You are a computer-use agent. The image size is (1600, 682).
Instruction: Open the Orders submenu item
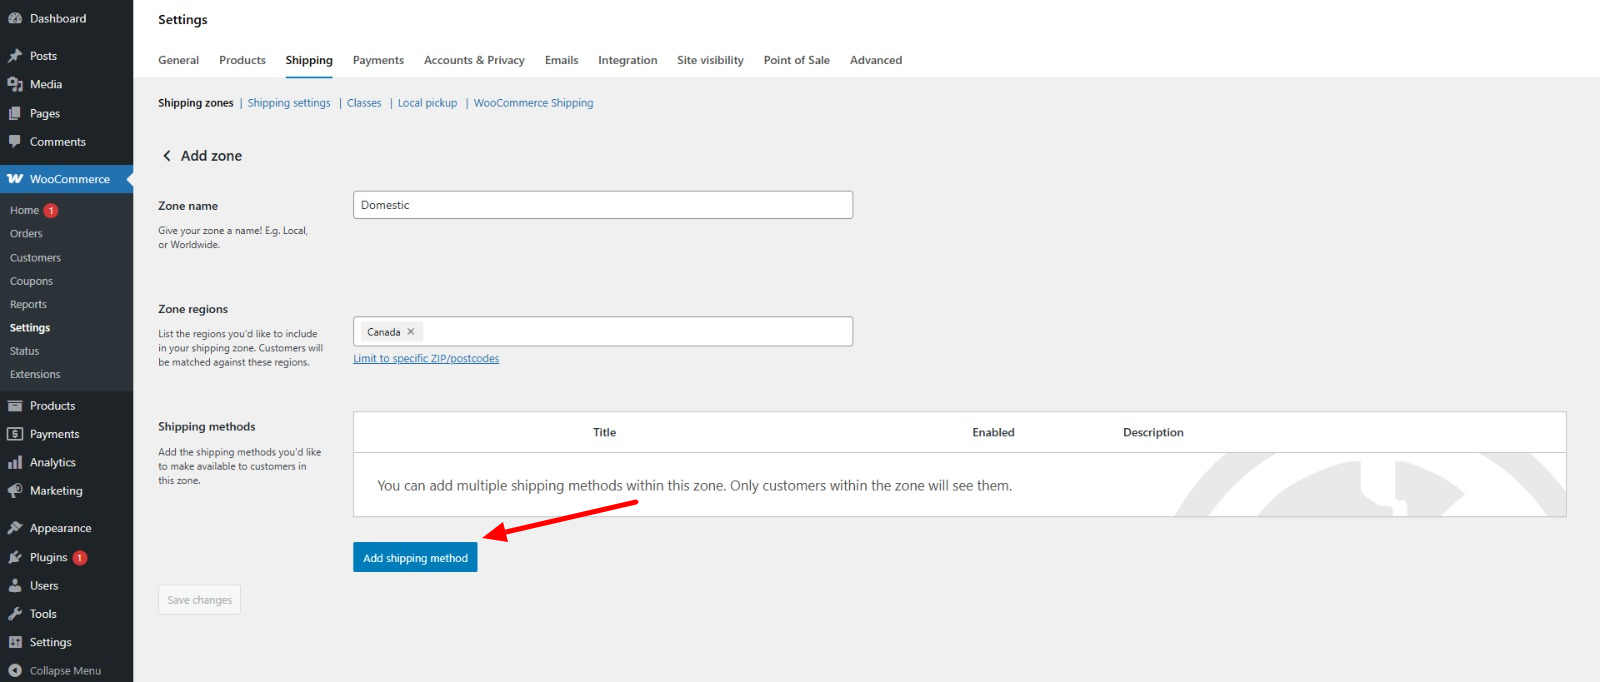pyautogui.click(x=26, y=234)
